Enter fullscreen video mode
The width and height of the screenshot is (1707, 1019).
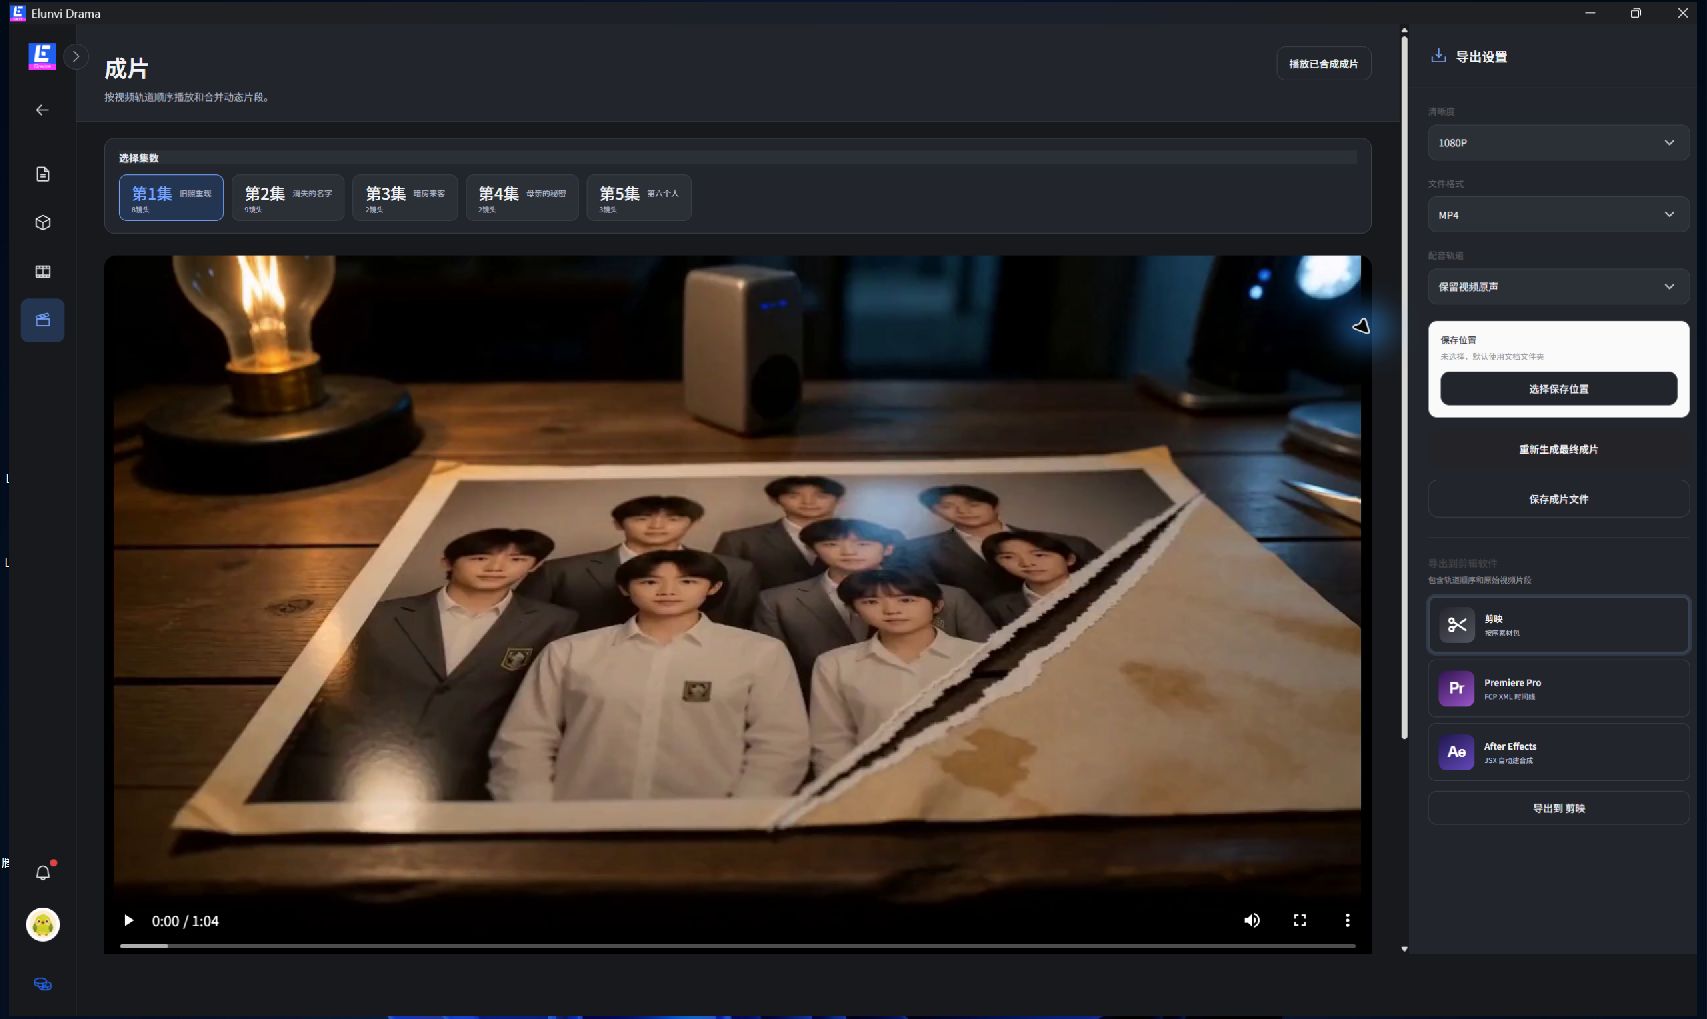pyautogui.click(x=1300, y=920)
